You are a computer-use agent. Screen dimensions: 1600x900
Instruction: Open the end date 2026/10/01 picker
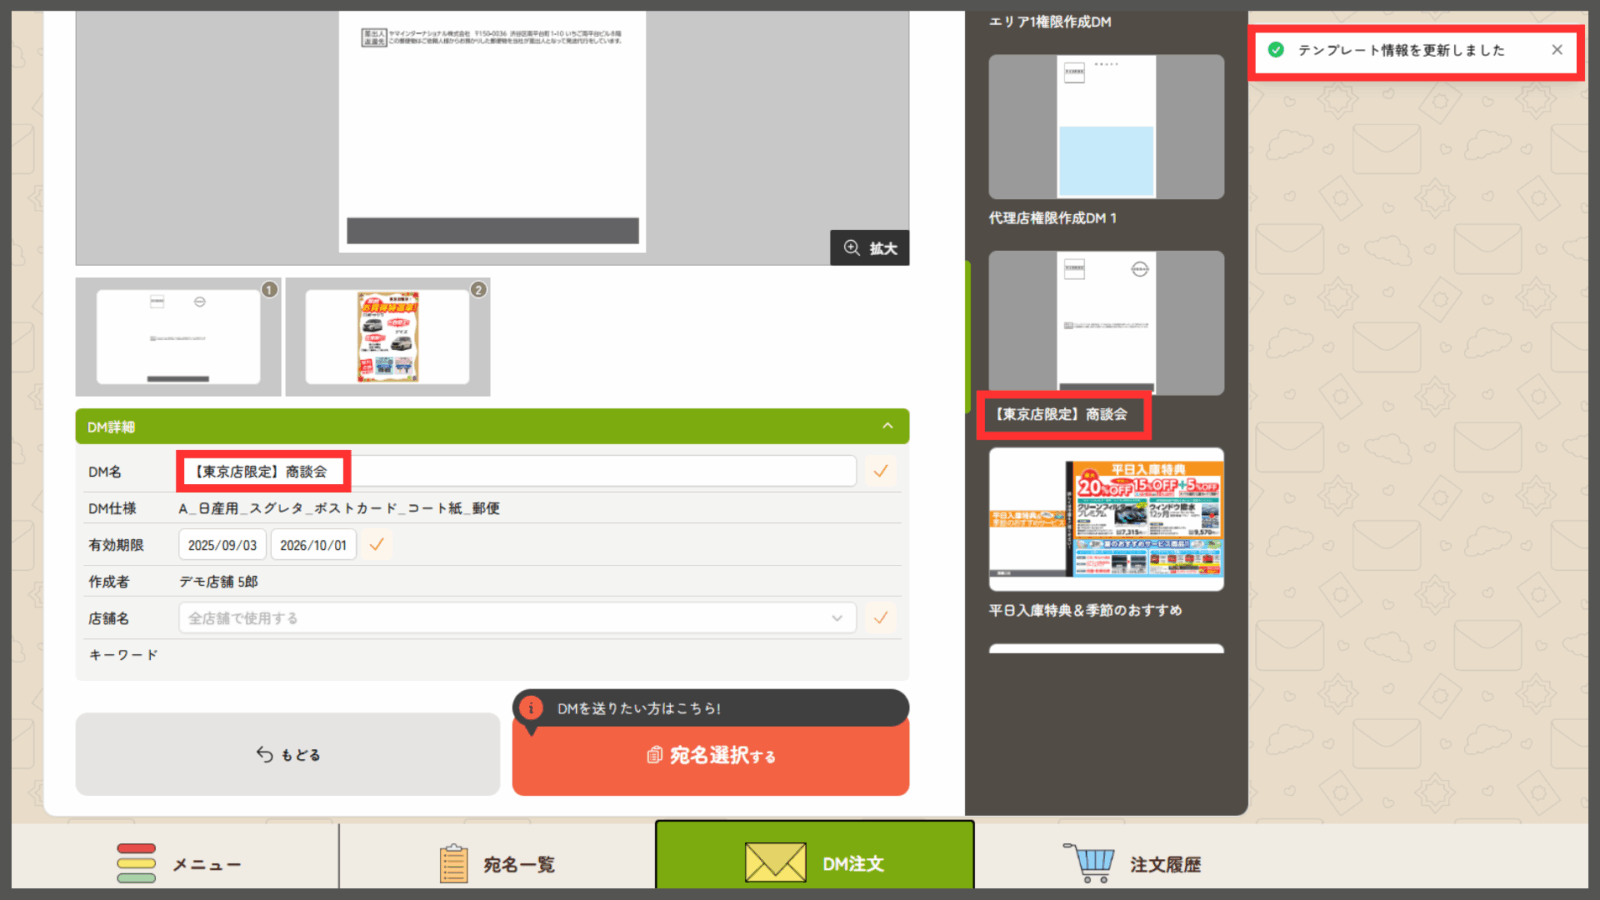click(x=313, y=545)
